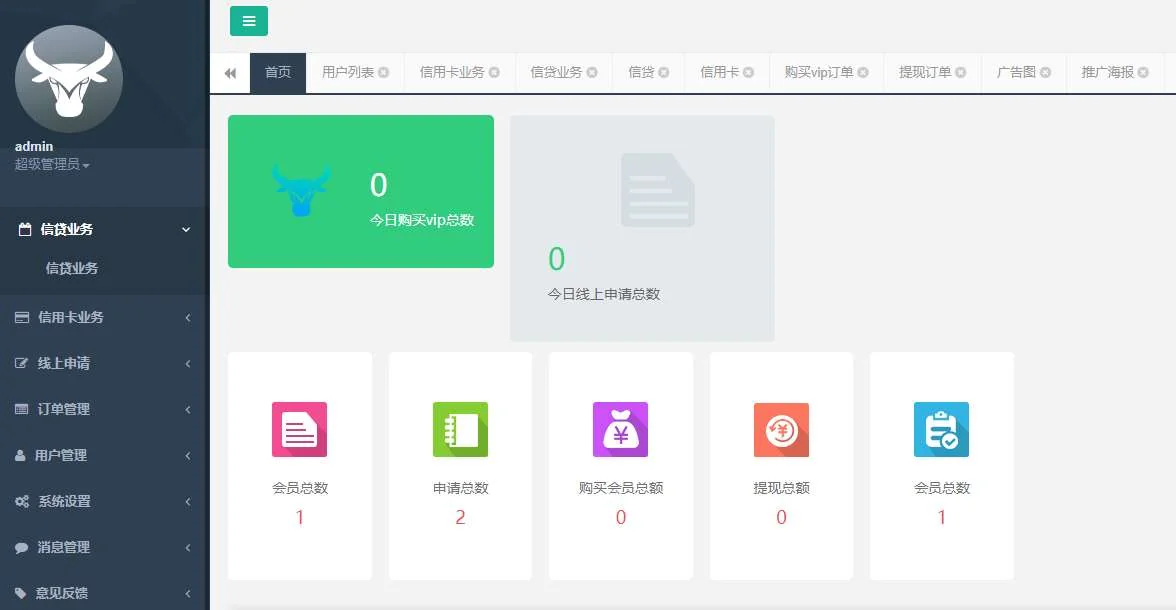Click the admin bull avatar image

pyautogui.click(x=69, y=79)
